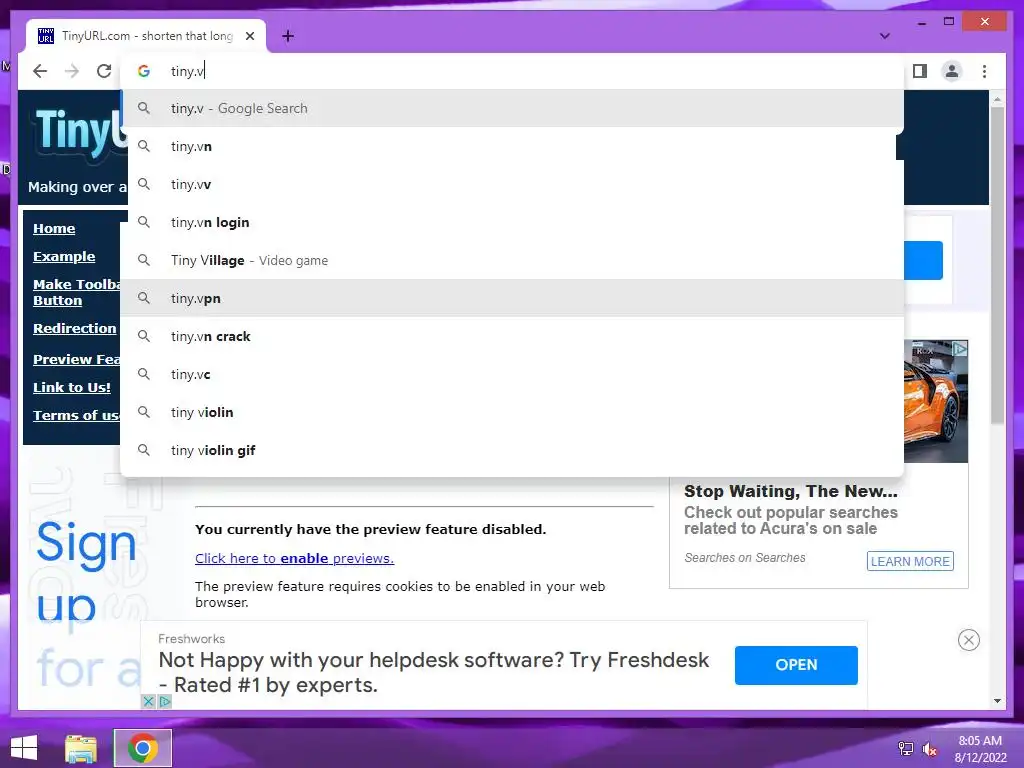1024x768 pixels.
Task: Choose the 'tiny.vpn' suggestion
Action: tap(513, 298)
